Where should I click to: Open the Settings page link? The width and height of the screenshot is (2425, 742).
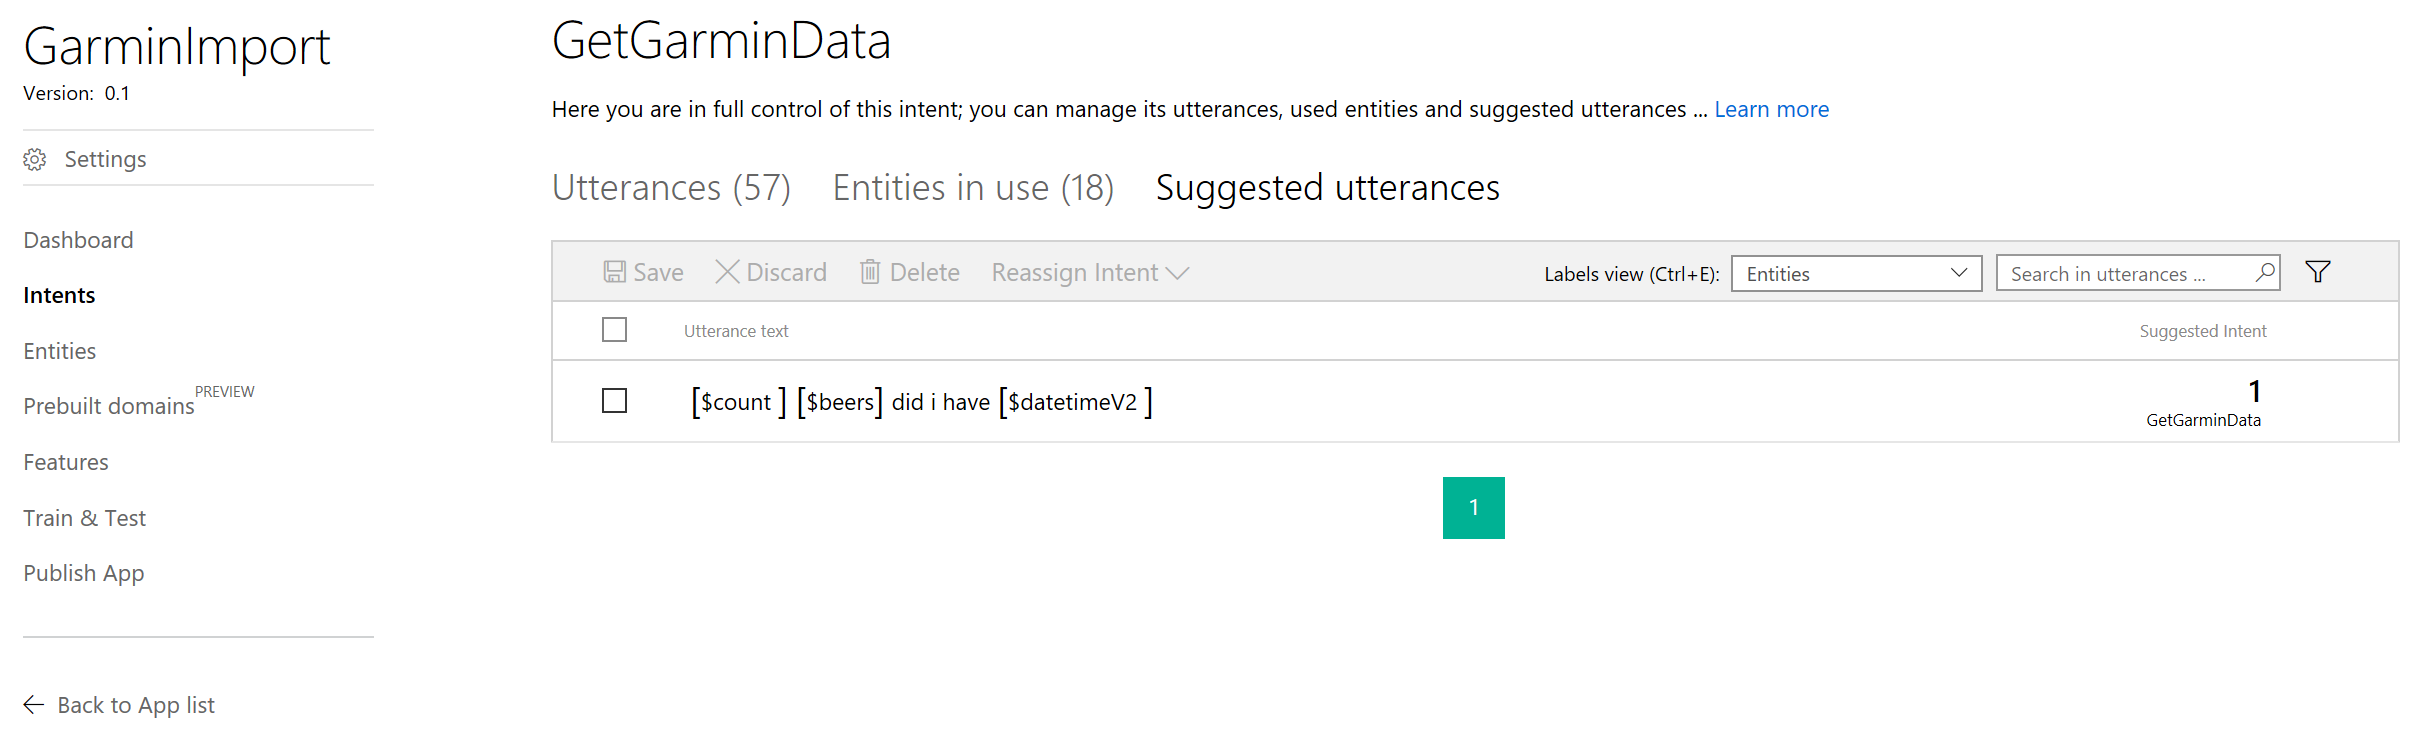coord(105,160)
